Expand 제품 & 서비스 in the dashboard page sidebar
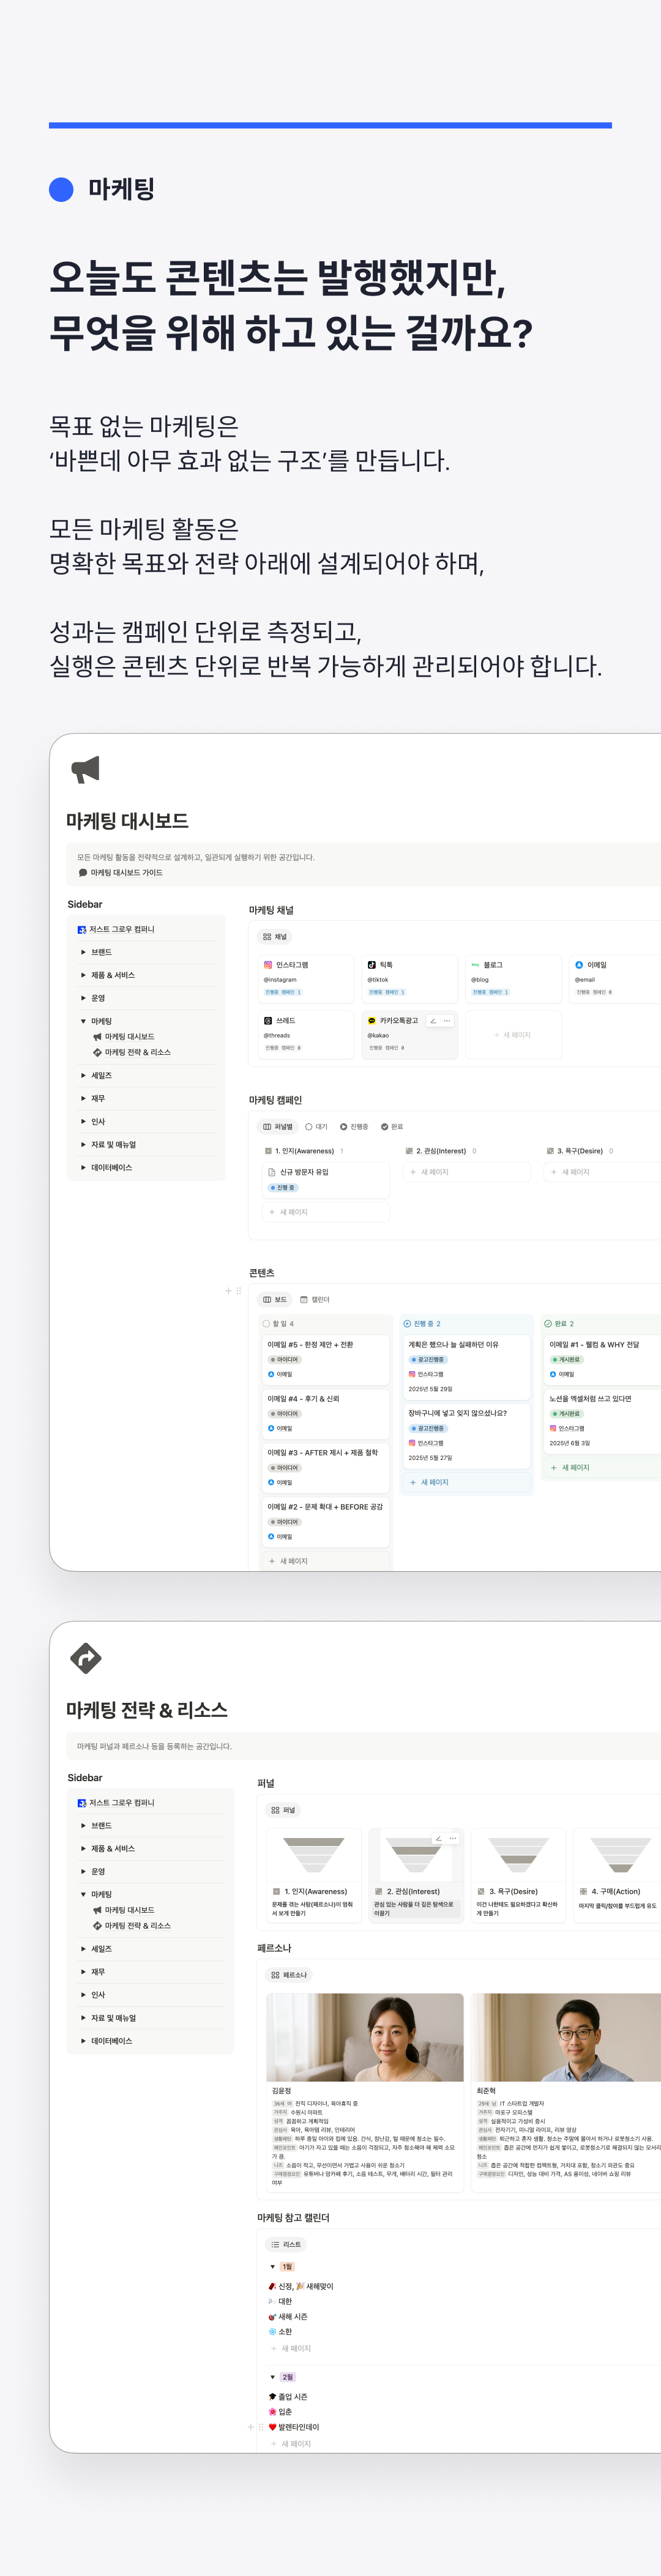This screenshot has height=2576, width=661. [83, 975]
